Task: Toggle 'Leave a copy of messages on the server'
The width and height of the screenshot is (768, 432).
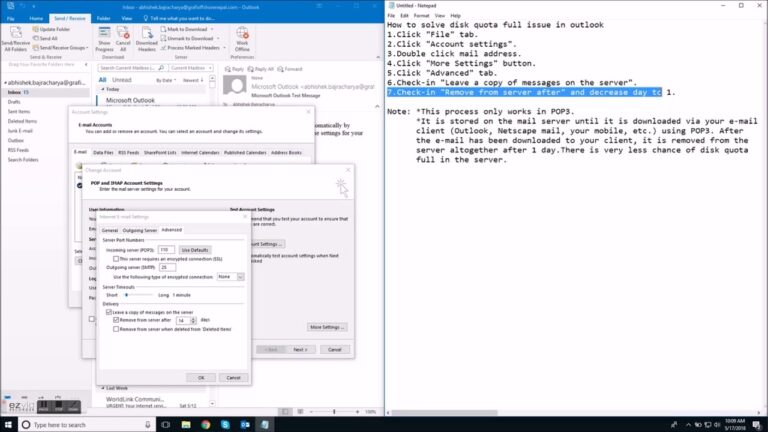Action: [109, 312]
